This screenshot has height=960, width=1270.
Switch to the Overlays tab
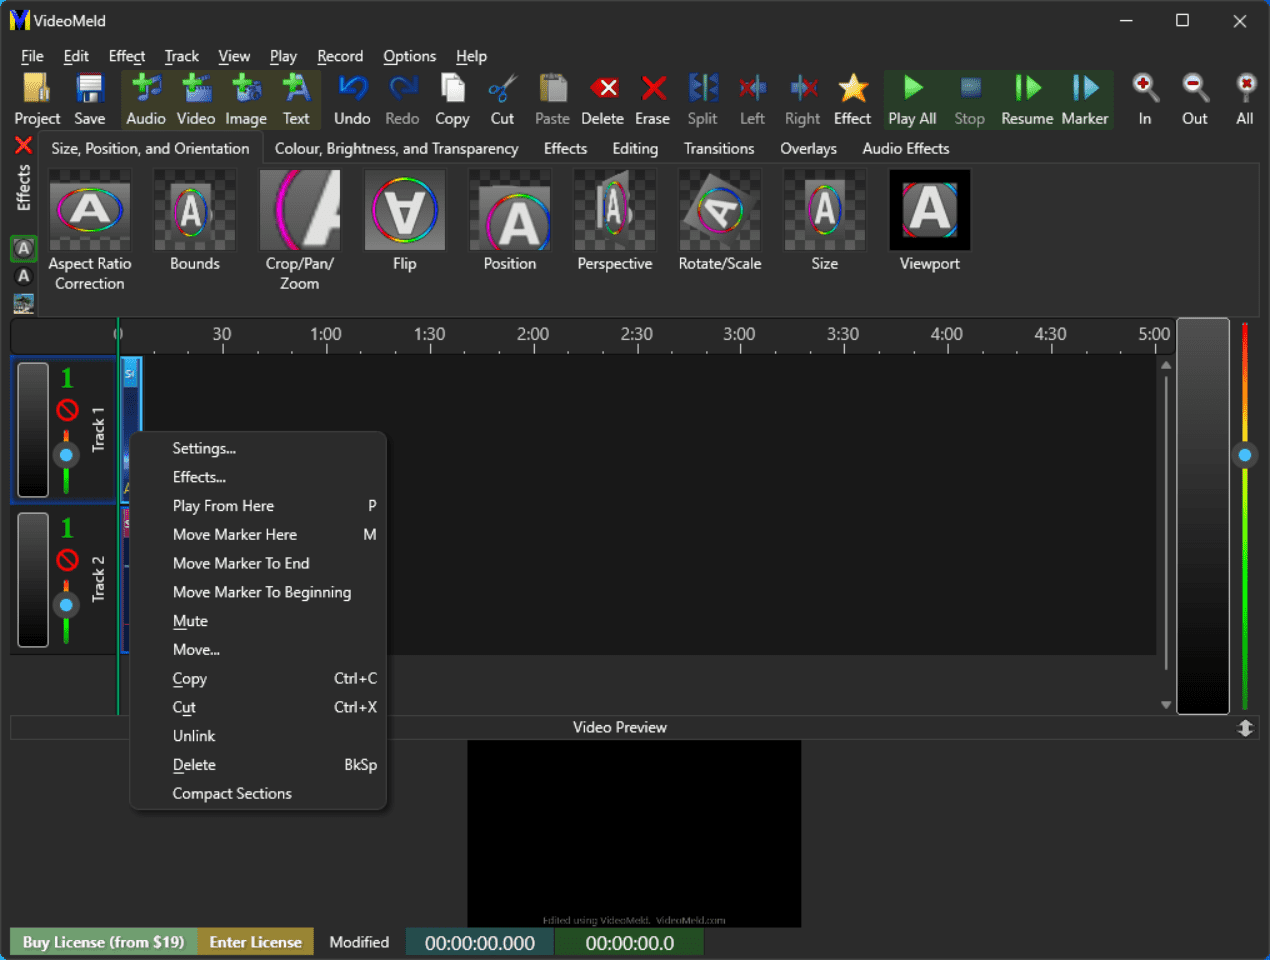point(808,148)
